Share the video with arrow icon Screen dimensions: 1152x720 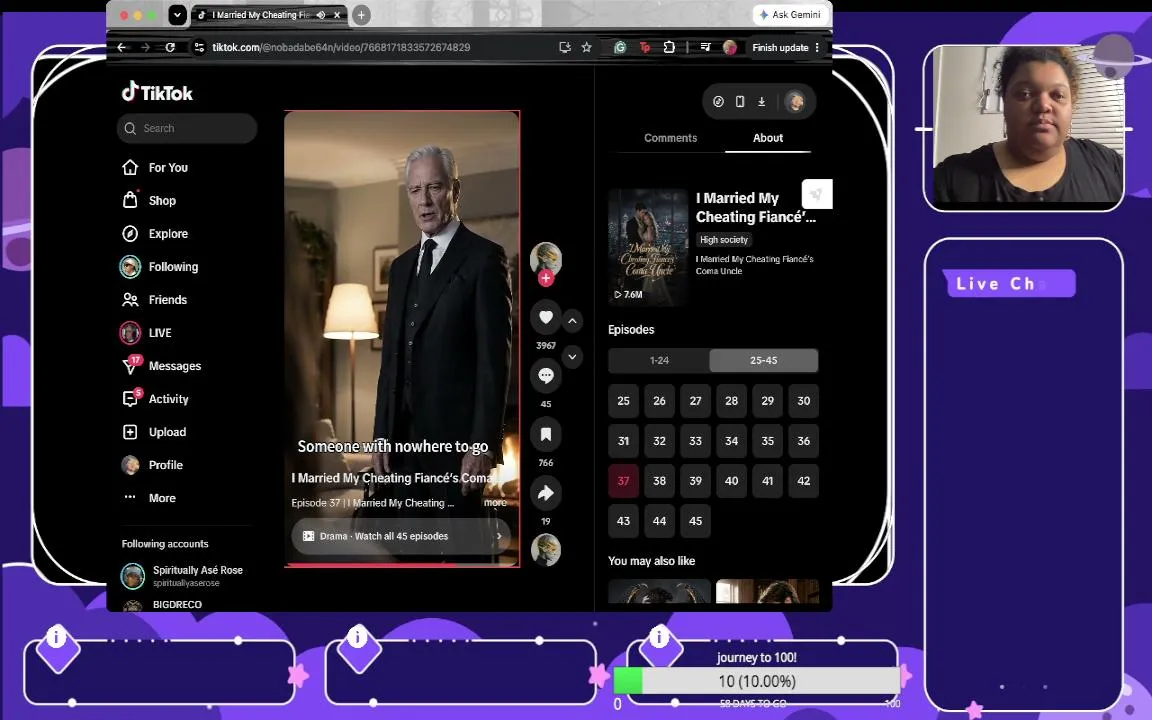coord(546,493)
